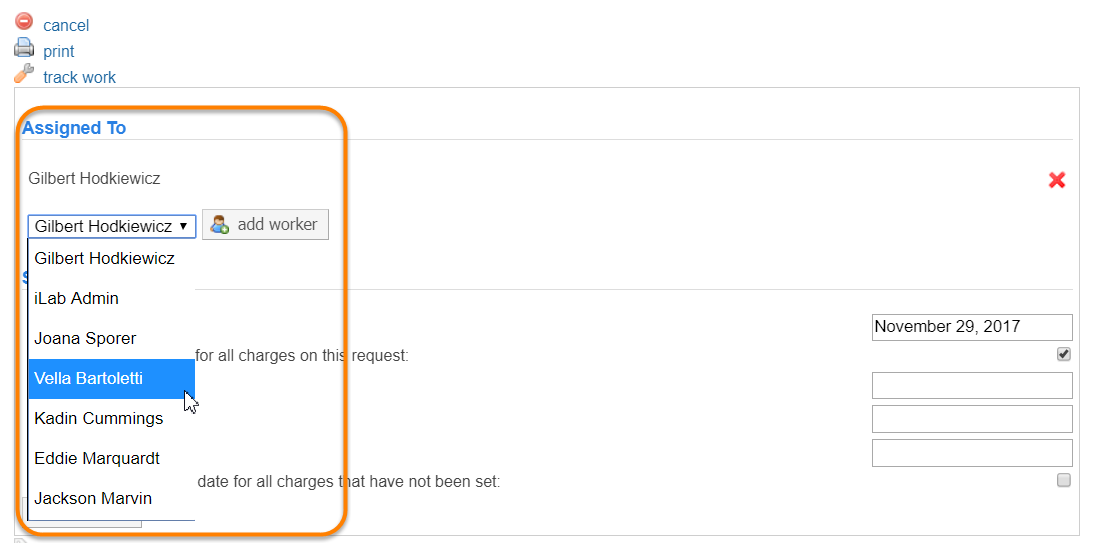Viewport: 1111px width, 543px height.
Task: Enable the charges not set date checkbox
Action: [x=1064, y=480]
